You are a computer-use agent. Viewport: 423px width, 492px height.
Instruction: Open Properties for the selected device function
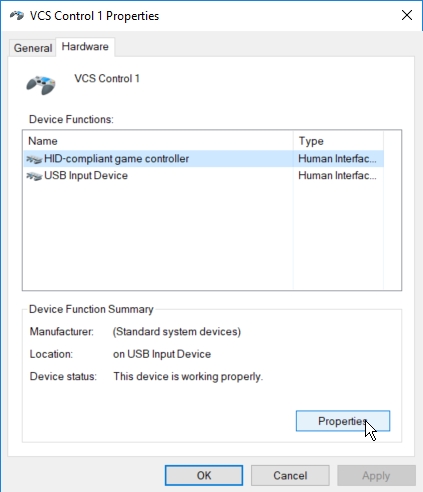tap(343, 421)
